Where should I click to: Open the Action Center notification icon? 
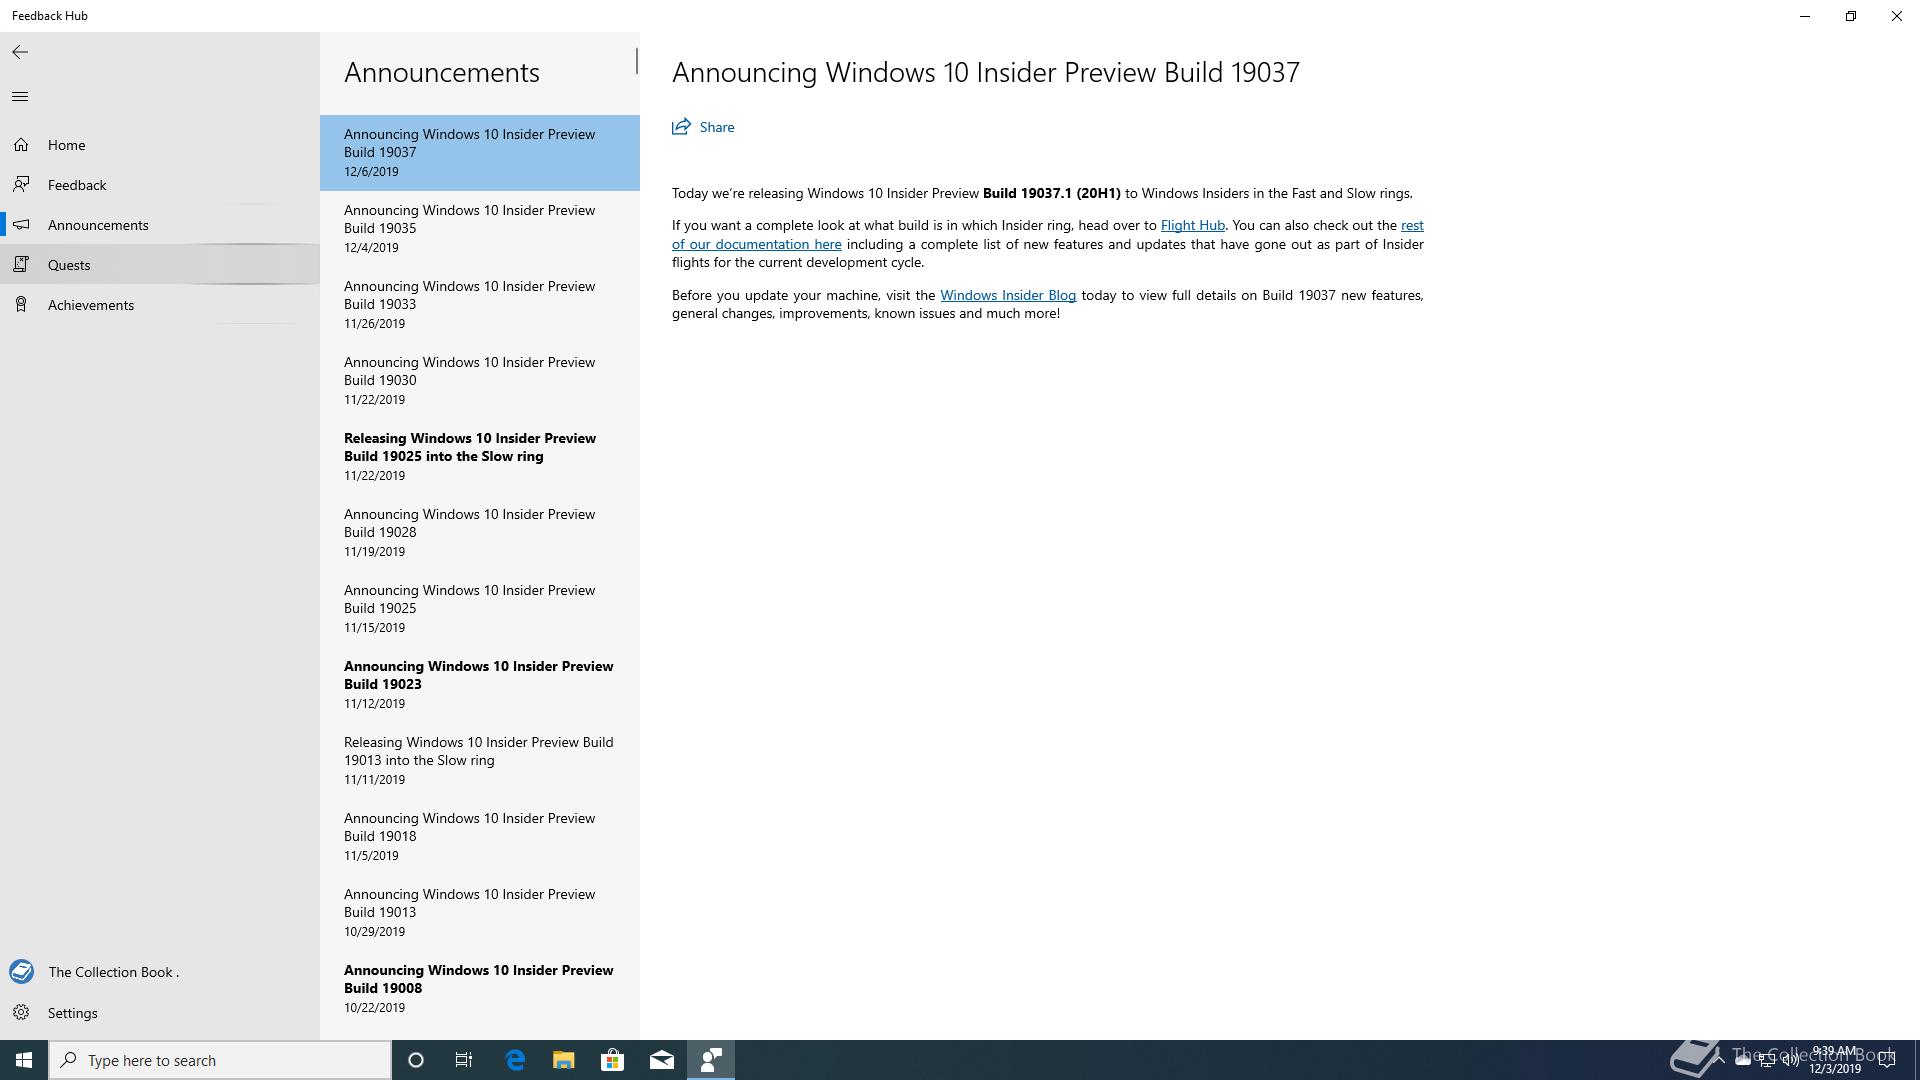pos(1887,1061)
